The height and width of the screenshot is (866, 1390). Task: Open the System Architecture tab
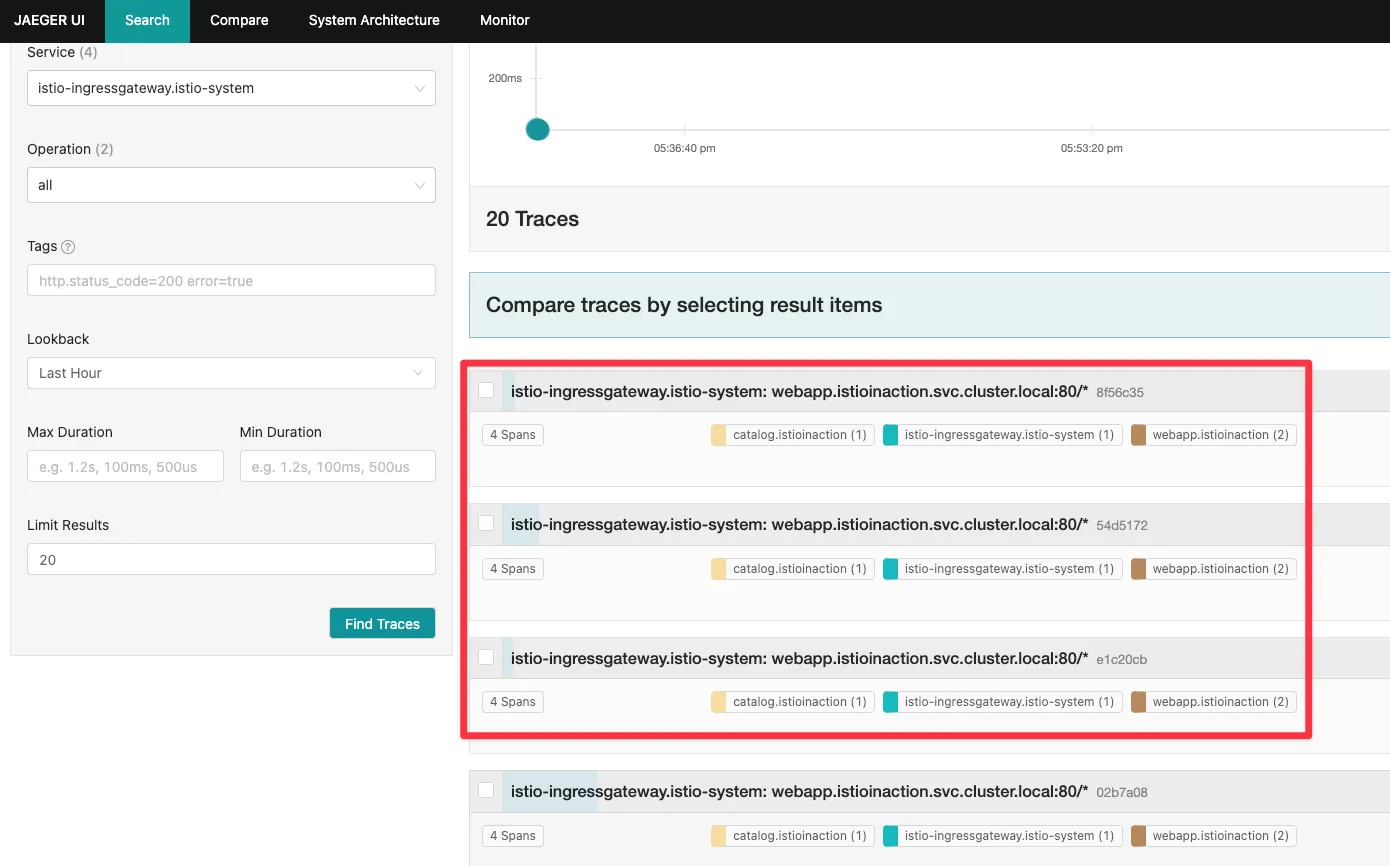pyautogui.click(x=374, y=21)
